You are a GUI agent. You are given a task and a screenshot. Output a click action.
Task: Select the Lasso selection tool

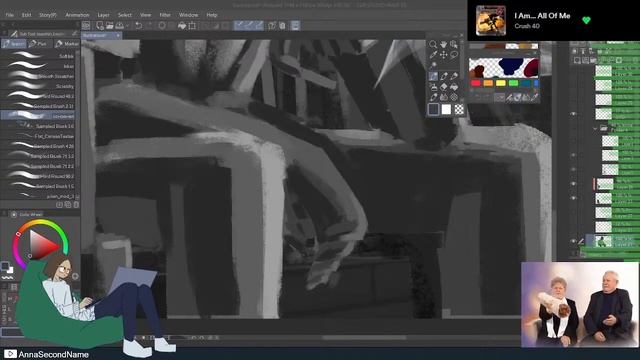click(454, 54)
